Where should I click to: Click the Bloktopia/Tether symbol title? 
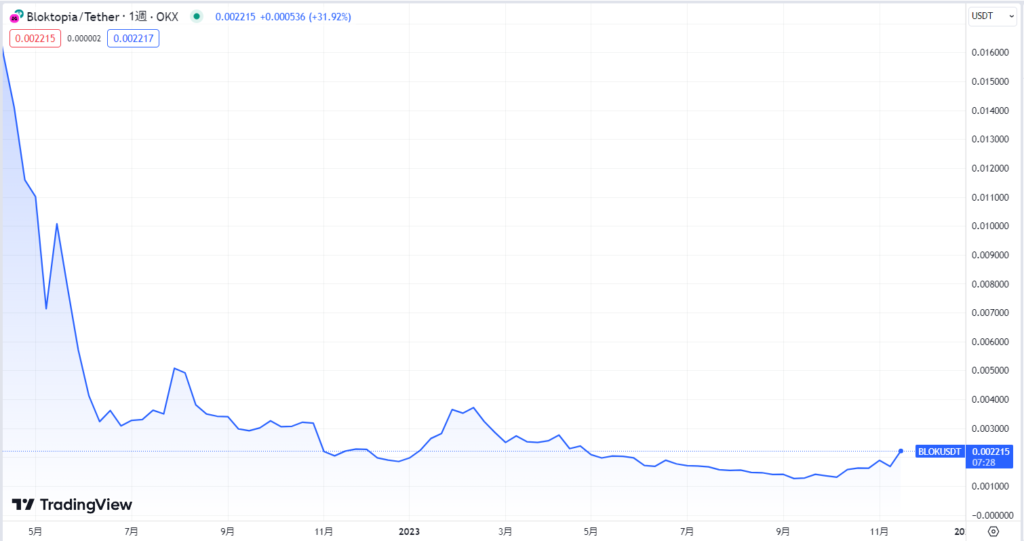(x=72, y=16)
